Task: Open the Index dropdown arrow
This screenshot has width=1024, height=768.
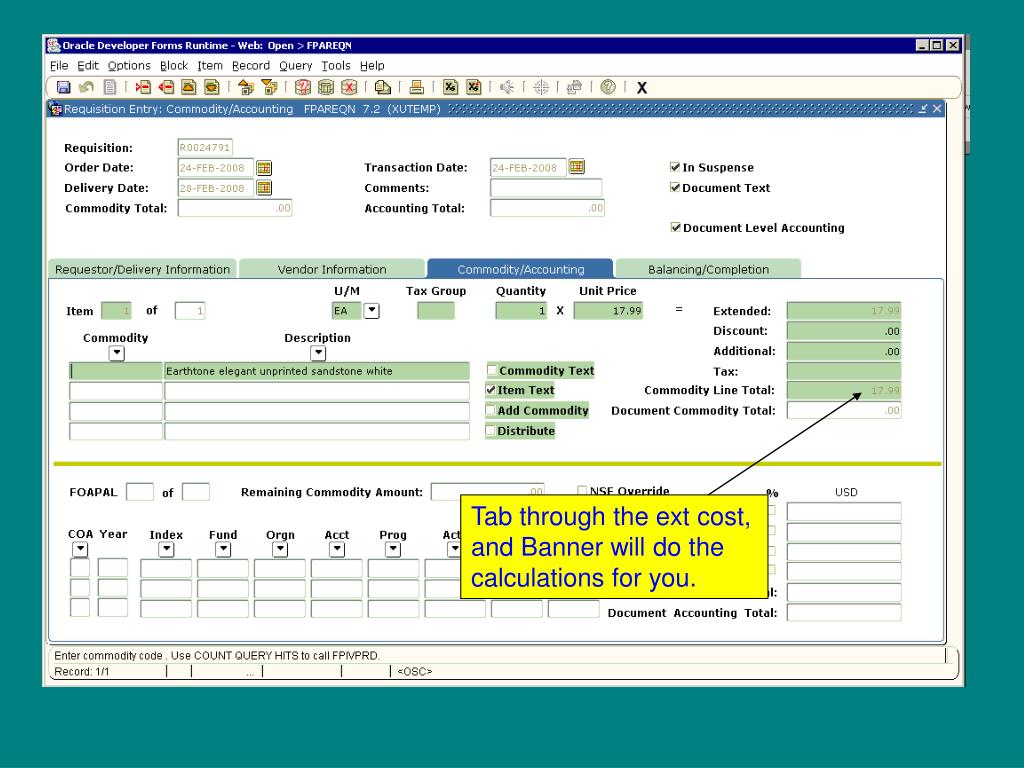Action: pyautogui.click(x=167, y=549)
